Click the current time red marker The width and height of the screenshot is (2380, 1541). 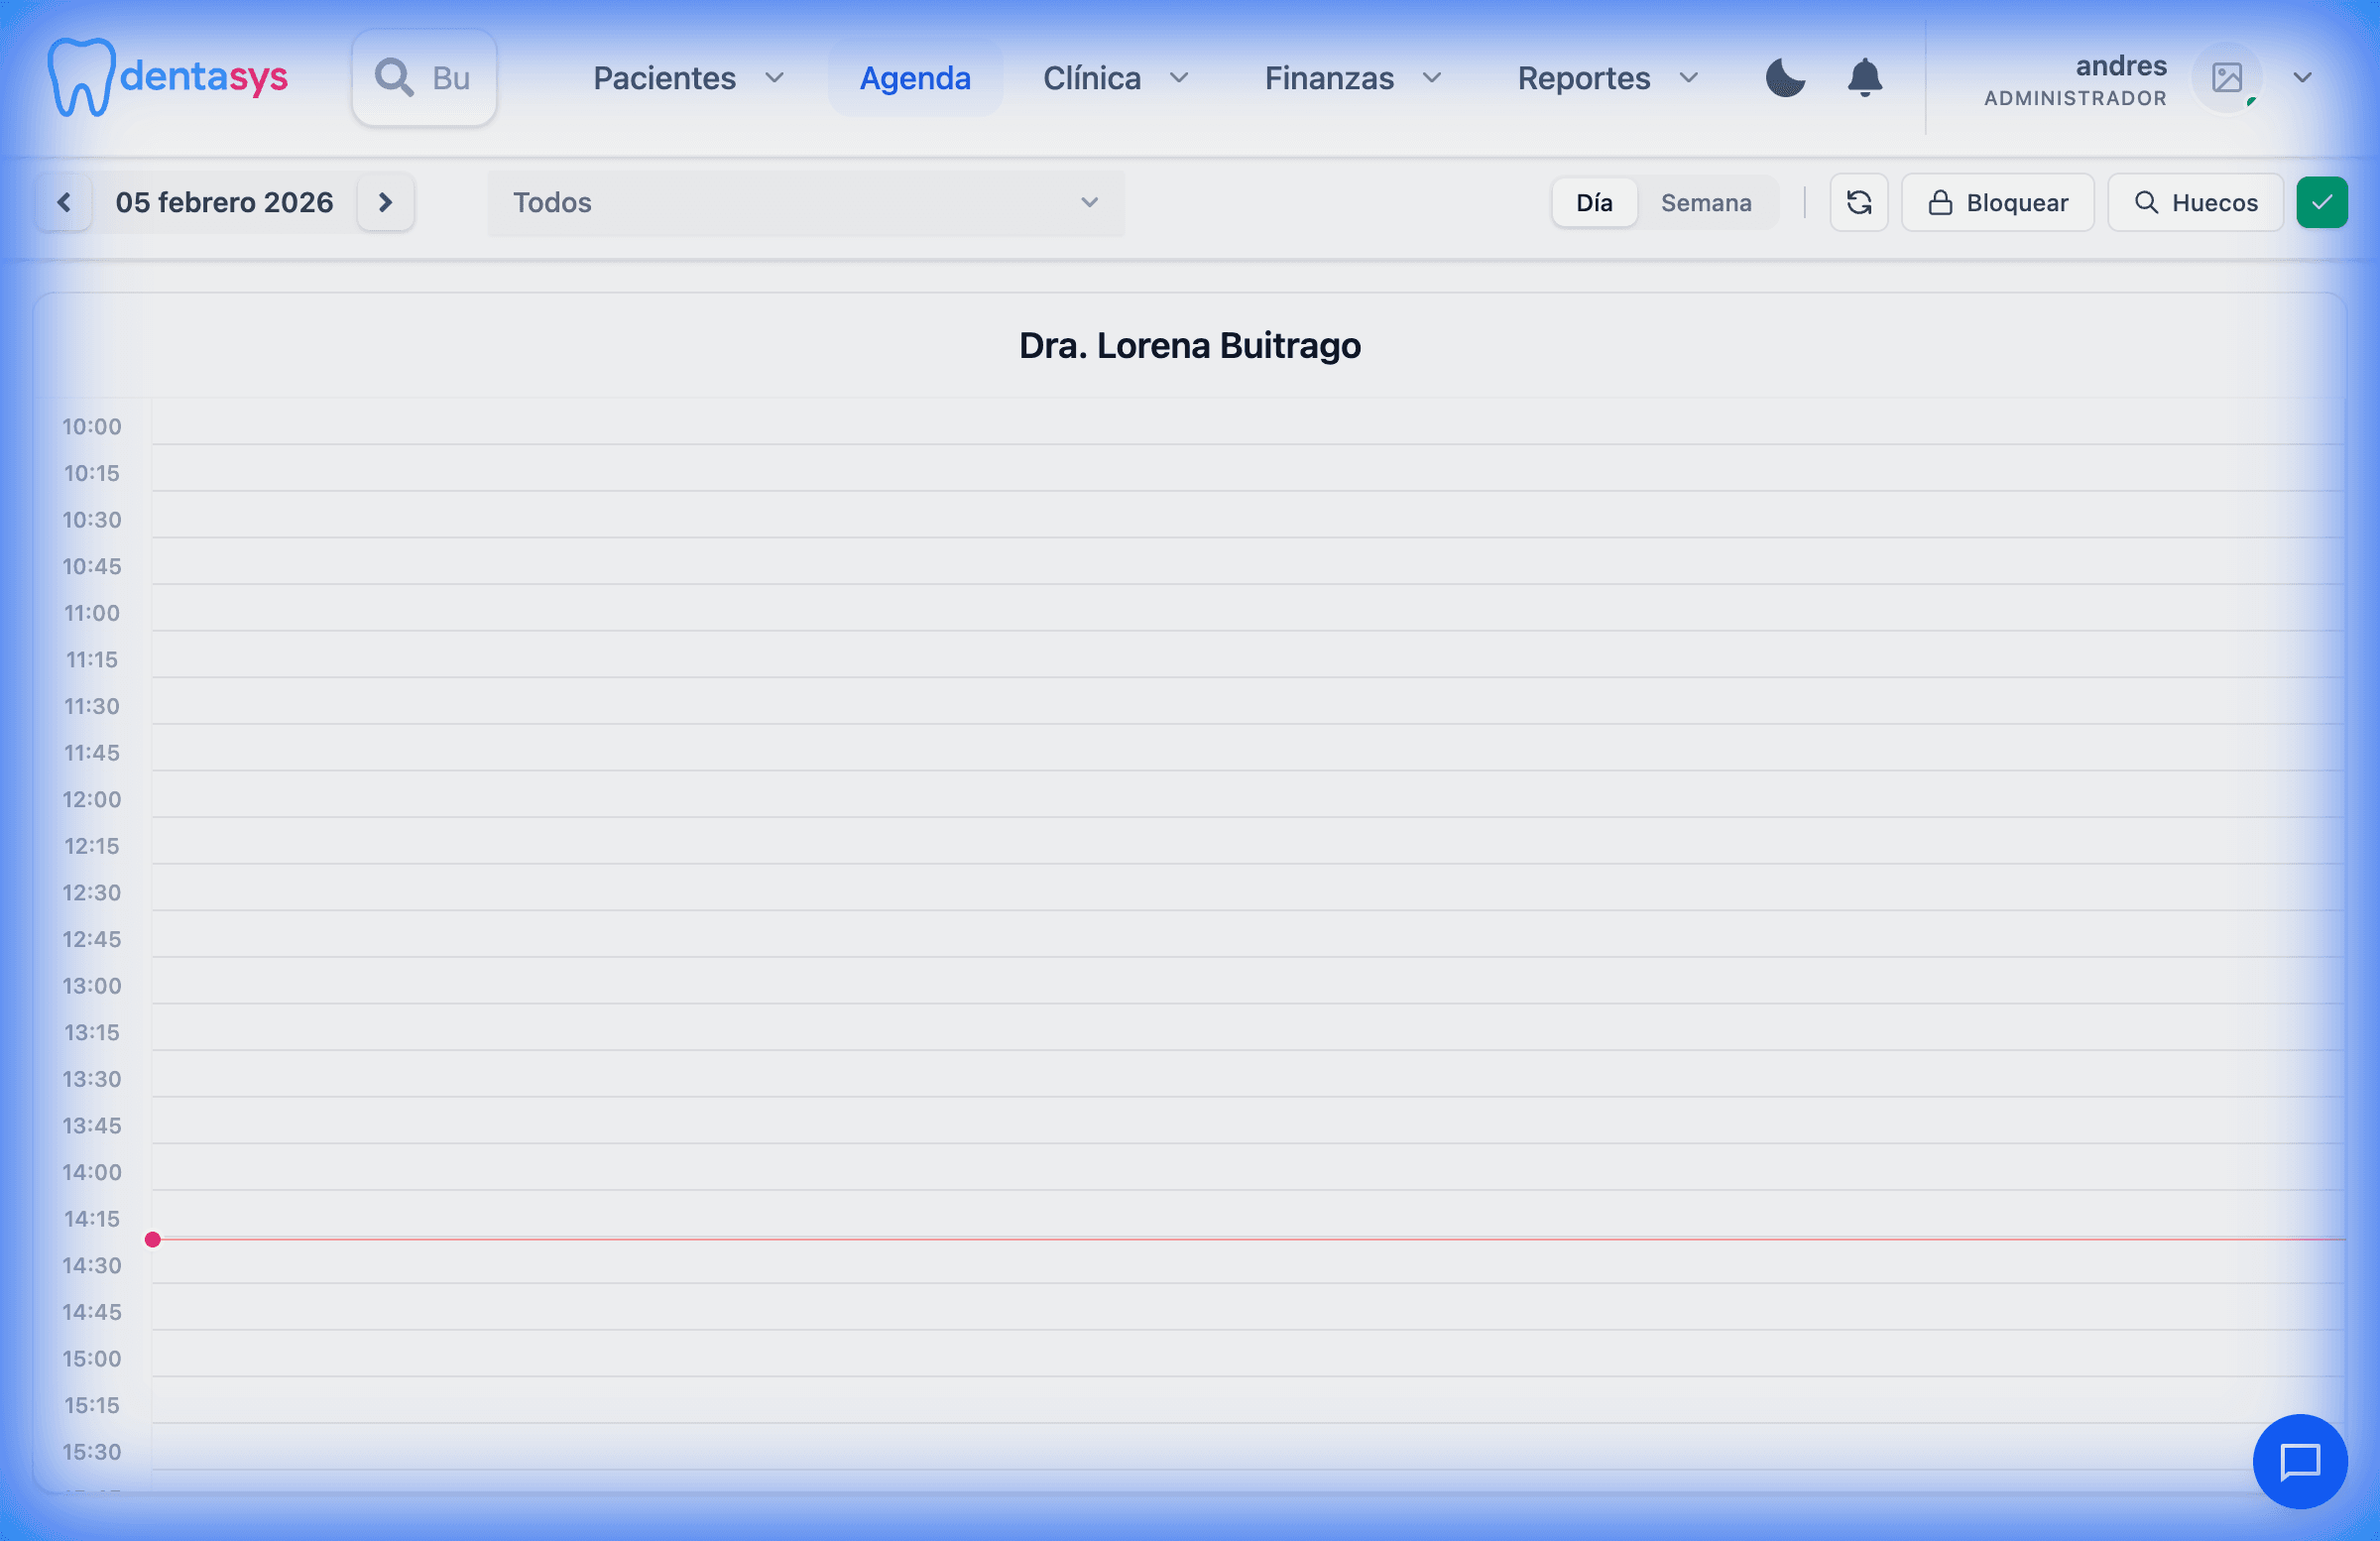(x=153, y=1239)
